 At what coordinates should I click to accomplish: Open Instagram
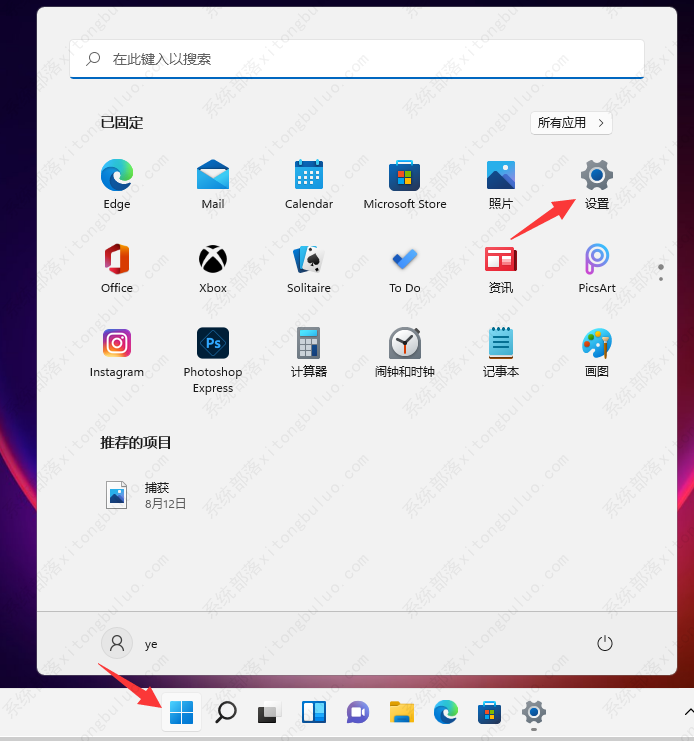[117, 353]
